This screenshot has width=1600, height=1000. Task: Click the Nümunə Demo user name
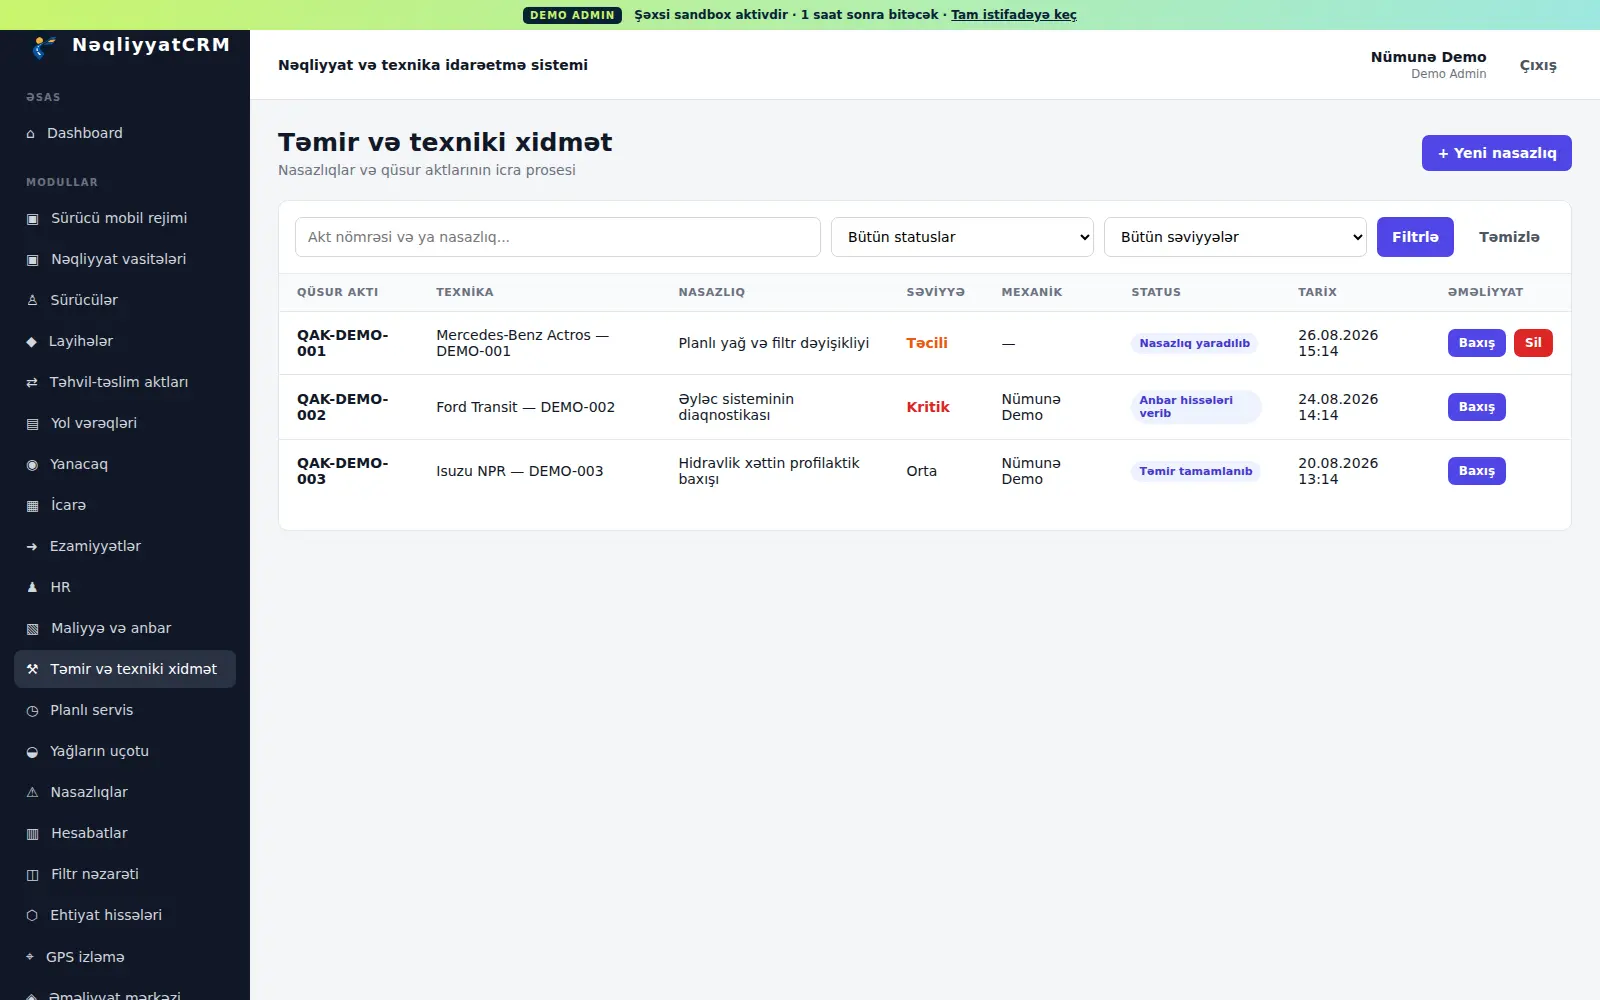pyautogui.click(x=1428, y=57)
